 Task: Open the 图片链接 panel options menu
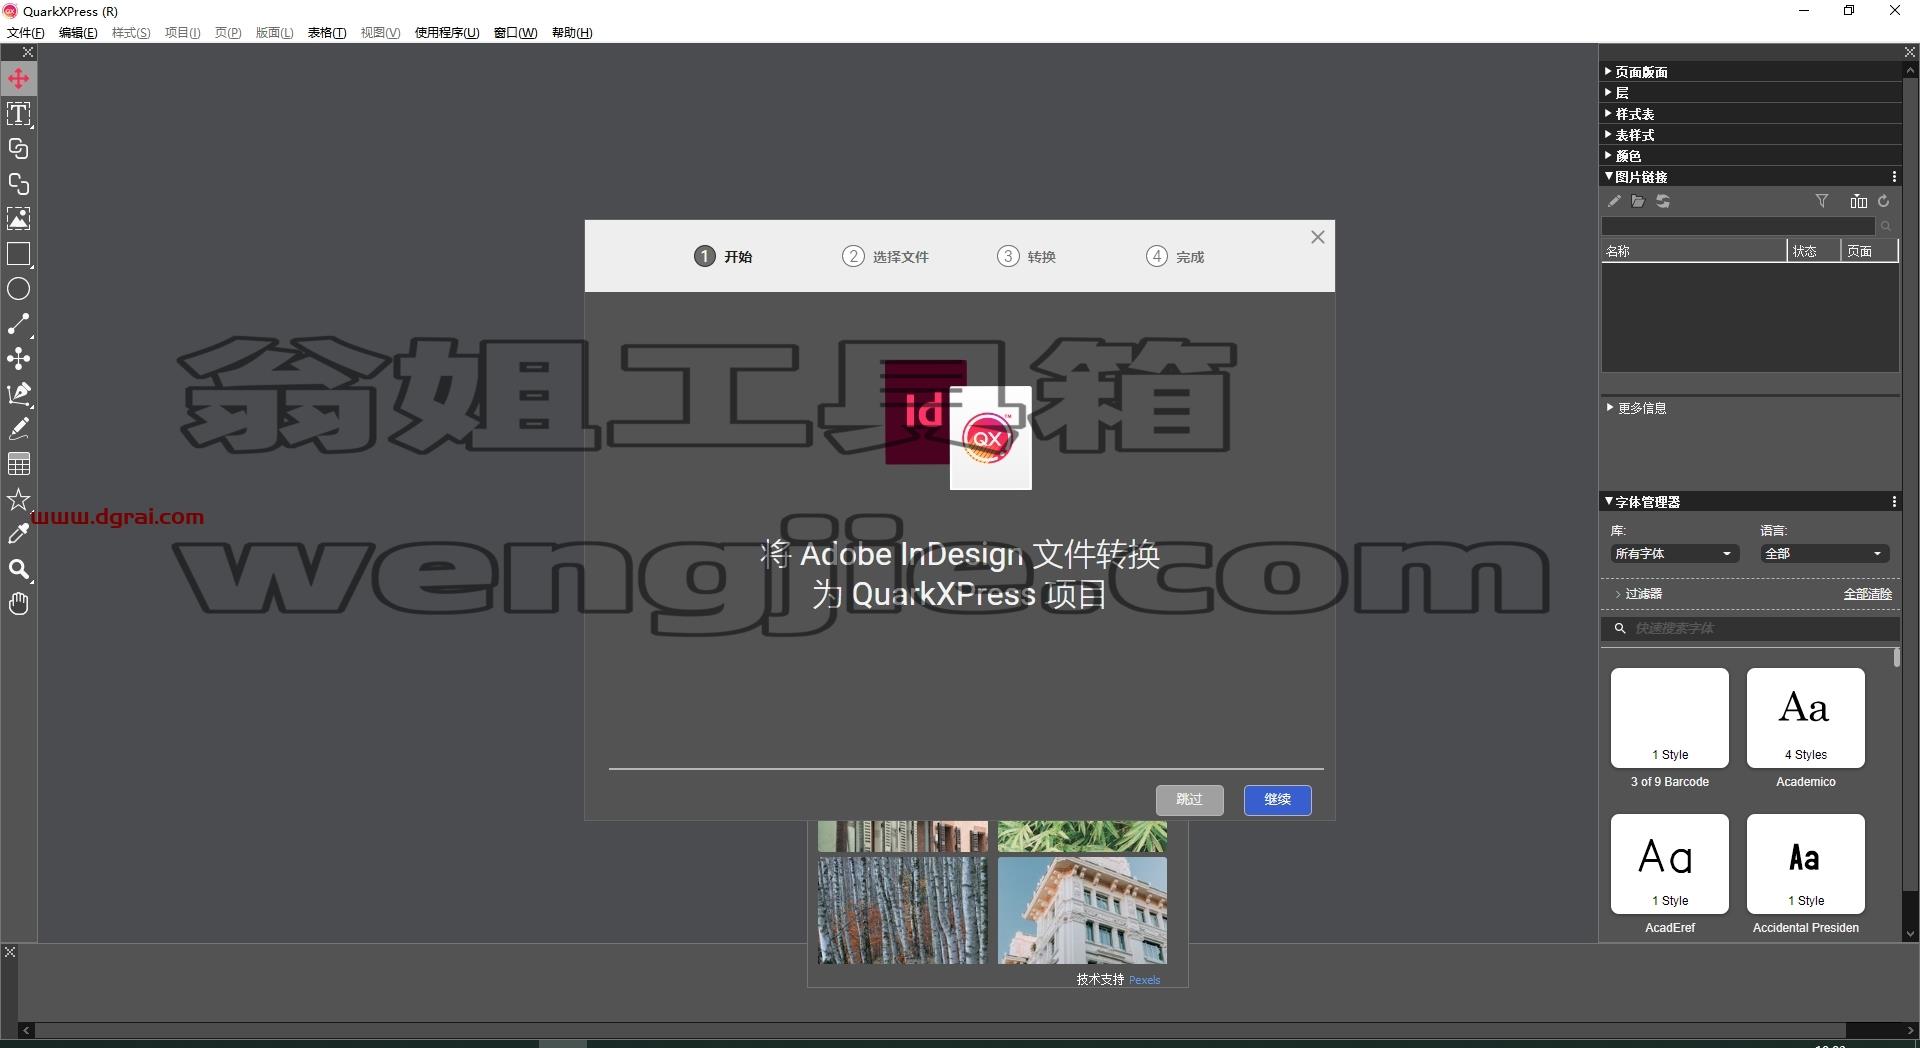pos(1894,177)
